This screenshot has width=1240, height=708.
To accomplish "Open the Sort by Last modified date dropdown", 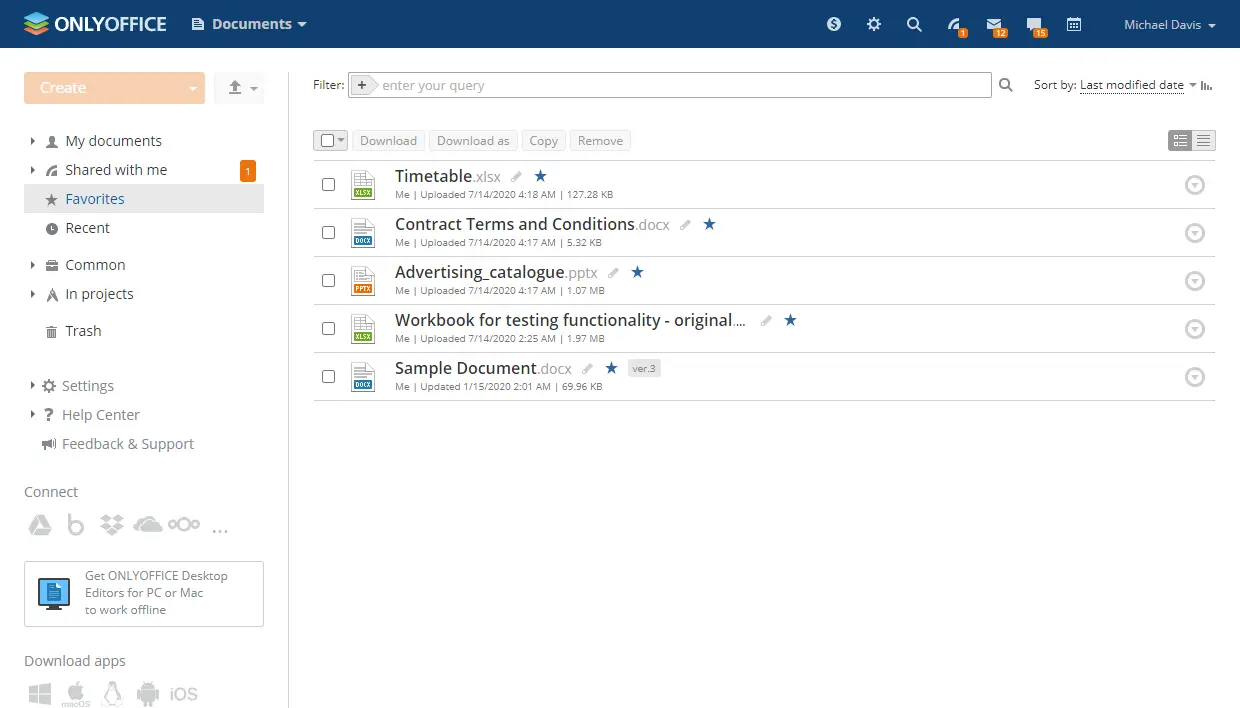I will coord(1133,85).
